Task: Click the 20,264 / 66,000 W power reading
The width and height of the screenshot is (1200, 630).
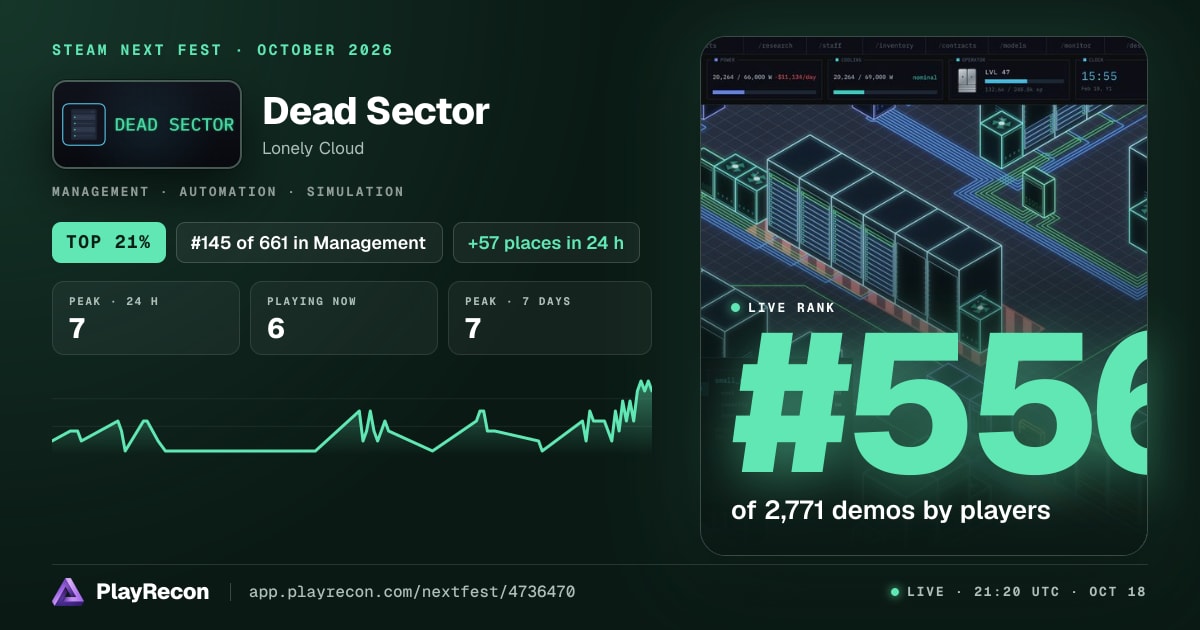Action: click(742, 77)
